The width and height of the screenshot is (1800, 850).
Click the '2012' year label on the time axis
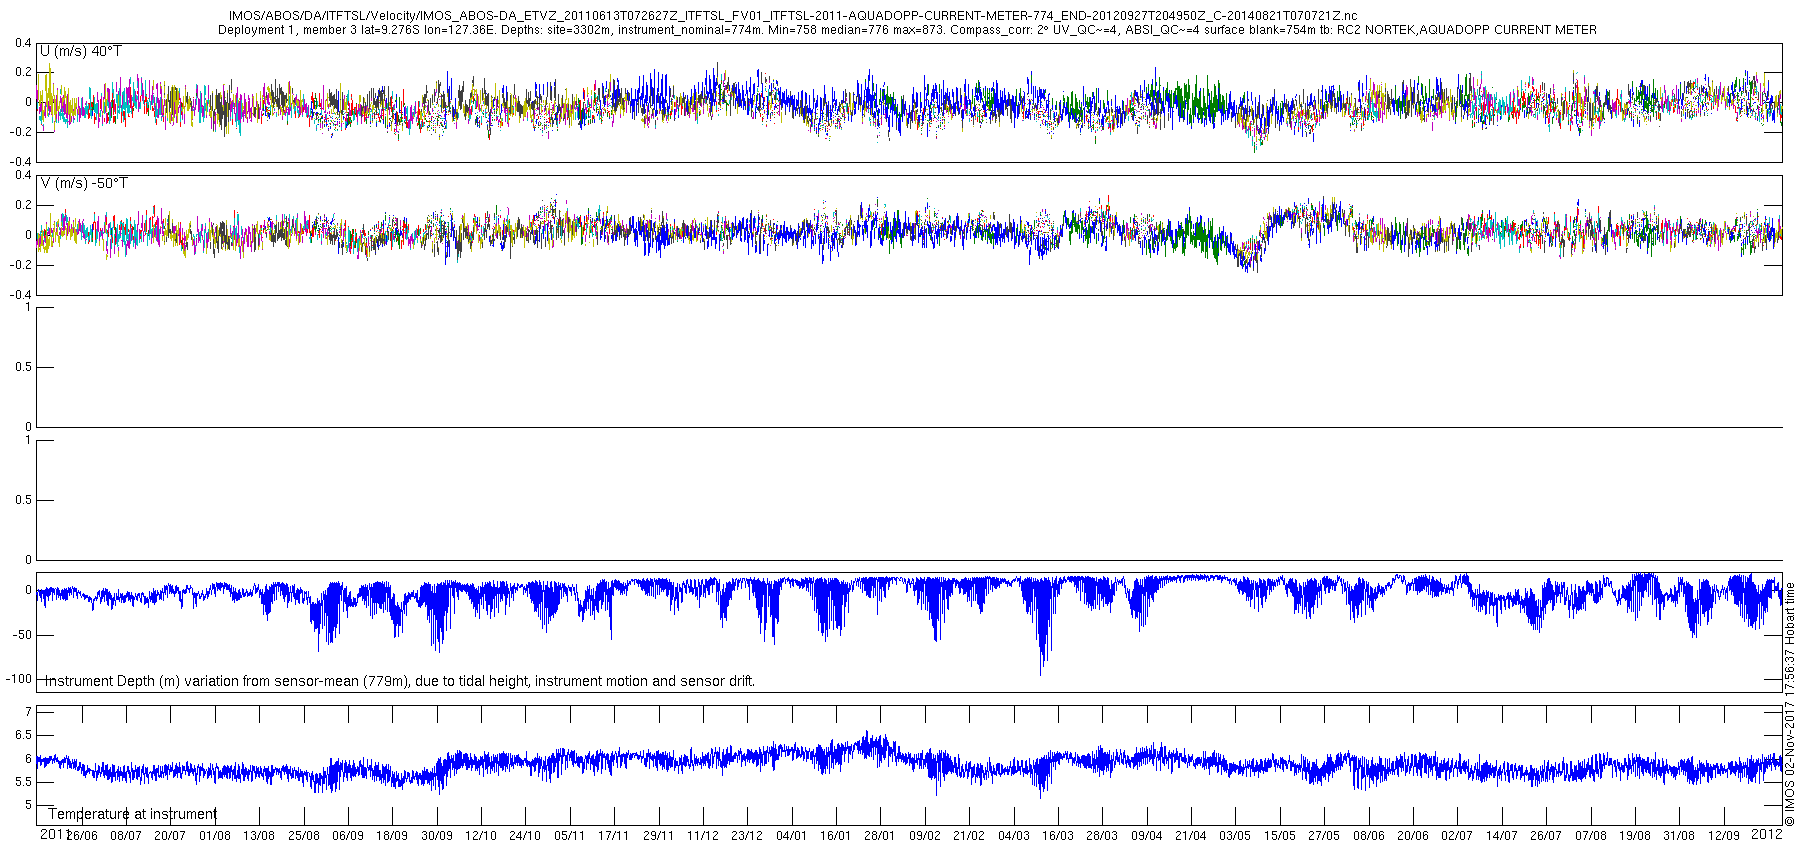pyautogui.click(x=1767, y=834)
